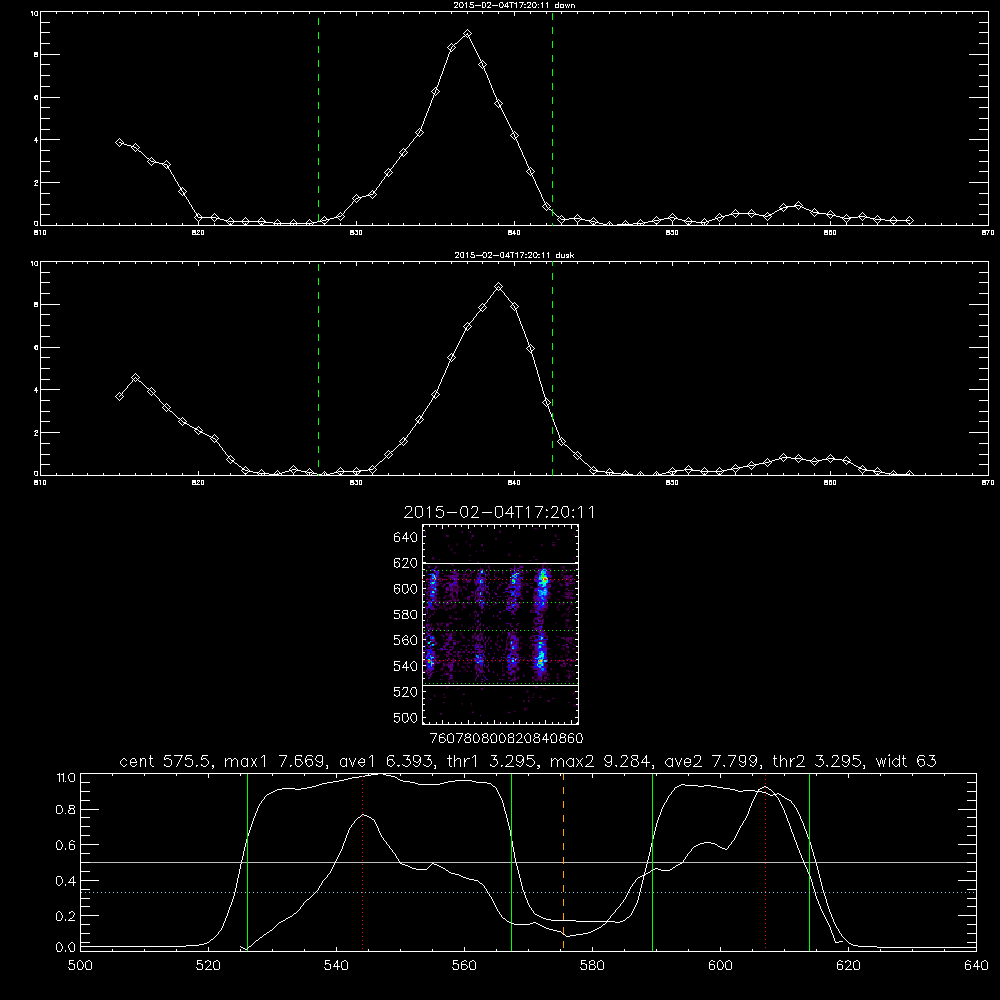Select the peak diamond marker in the dawn plot

(x=467, y=34)
